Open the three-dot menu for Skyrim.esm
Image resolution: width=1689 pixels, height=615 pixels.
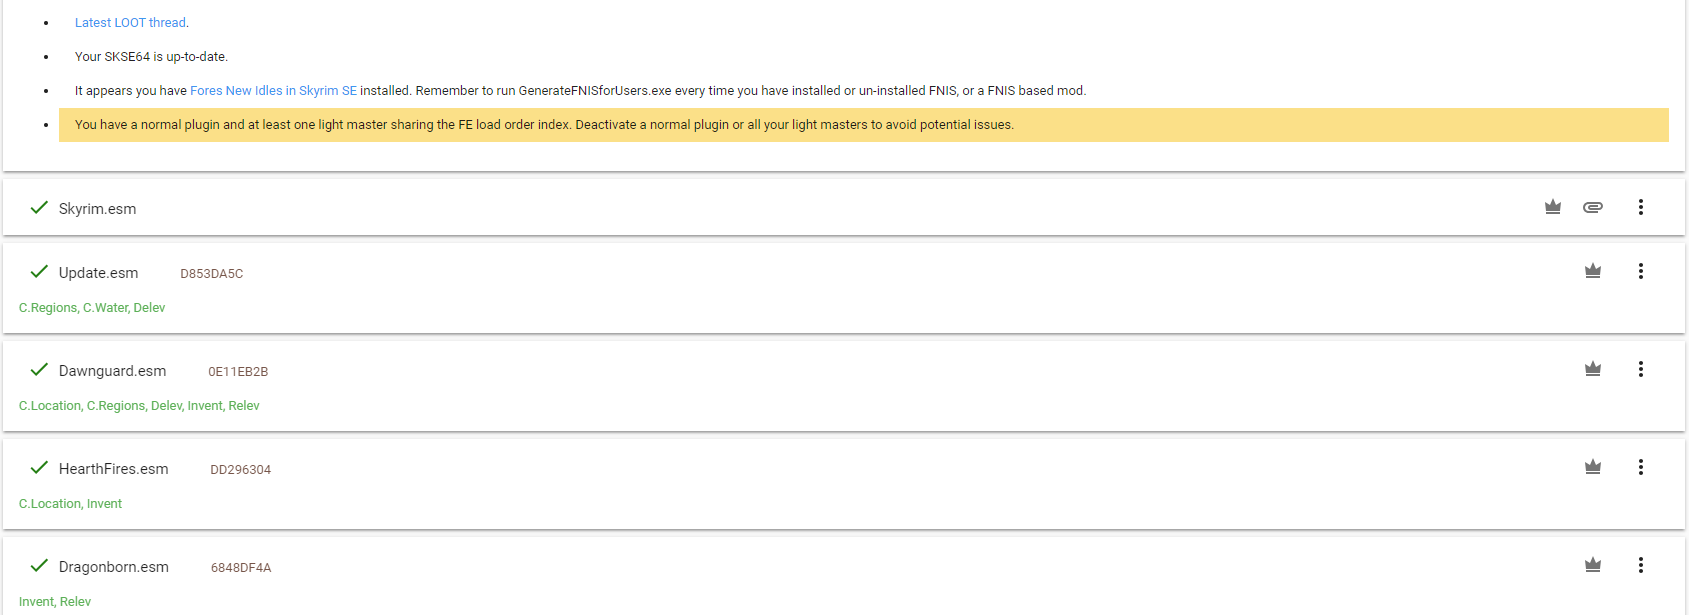coord(1641,207)
